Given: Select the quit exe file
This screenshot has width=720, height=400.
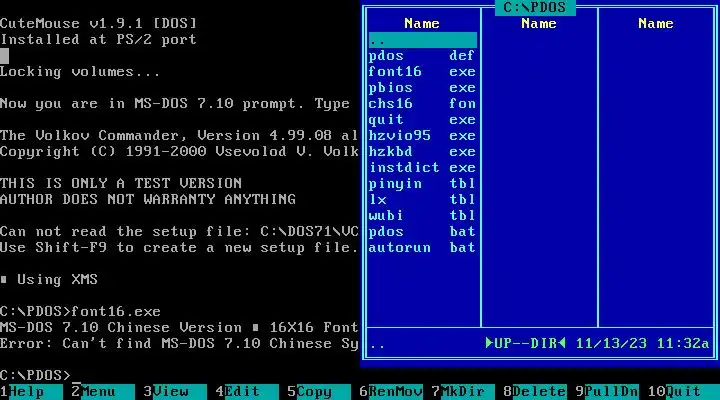Looking at the screenshot, I should pos(422,120).
